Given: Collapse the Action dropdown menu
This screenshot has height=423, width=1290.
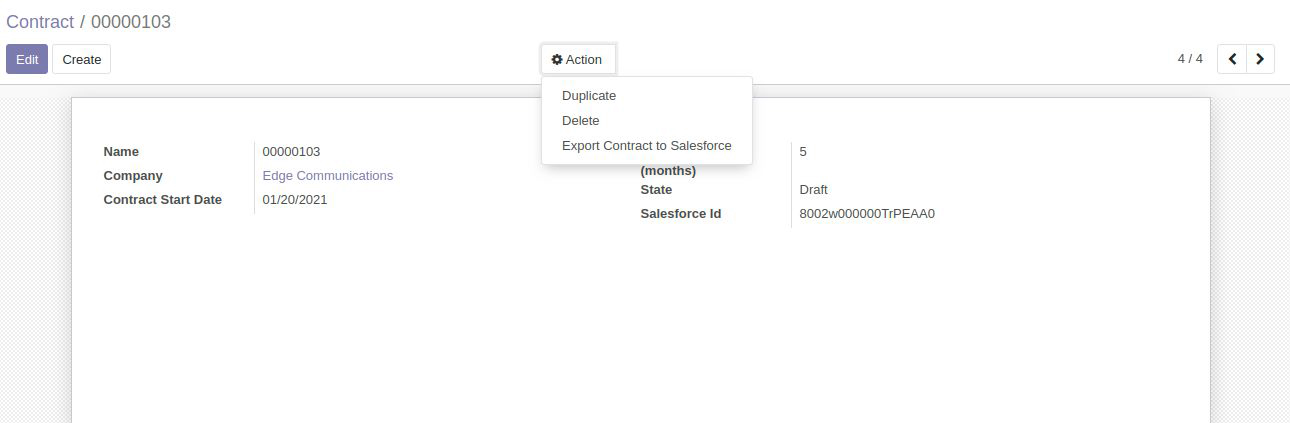Looking at the screenshot, I should point(578,60).
